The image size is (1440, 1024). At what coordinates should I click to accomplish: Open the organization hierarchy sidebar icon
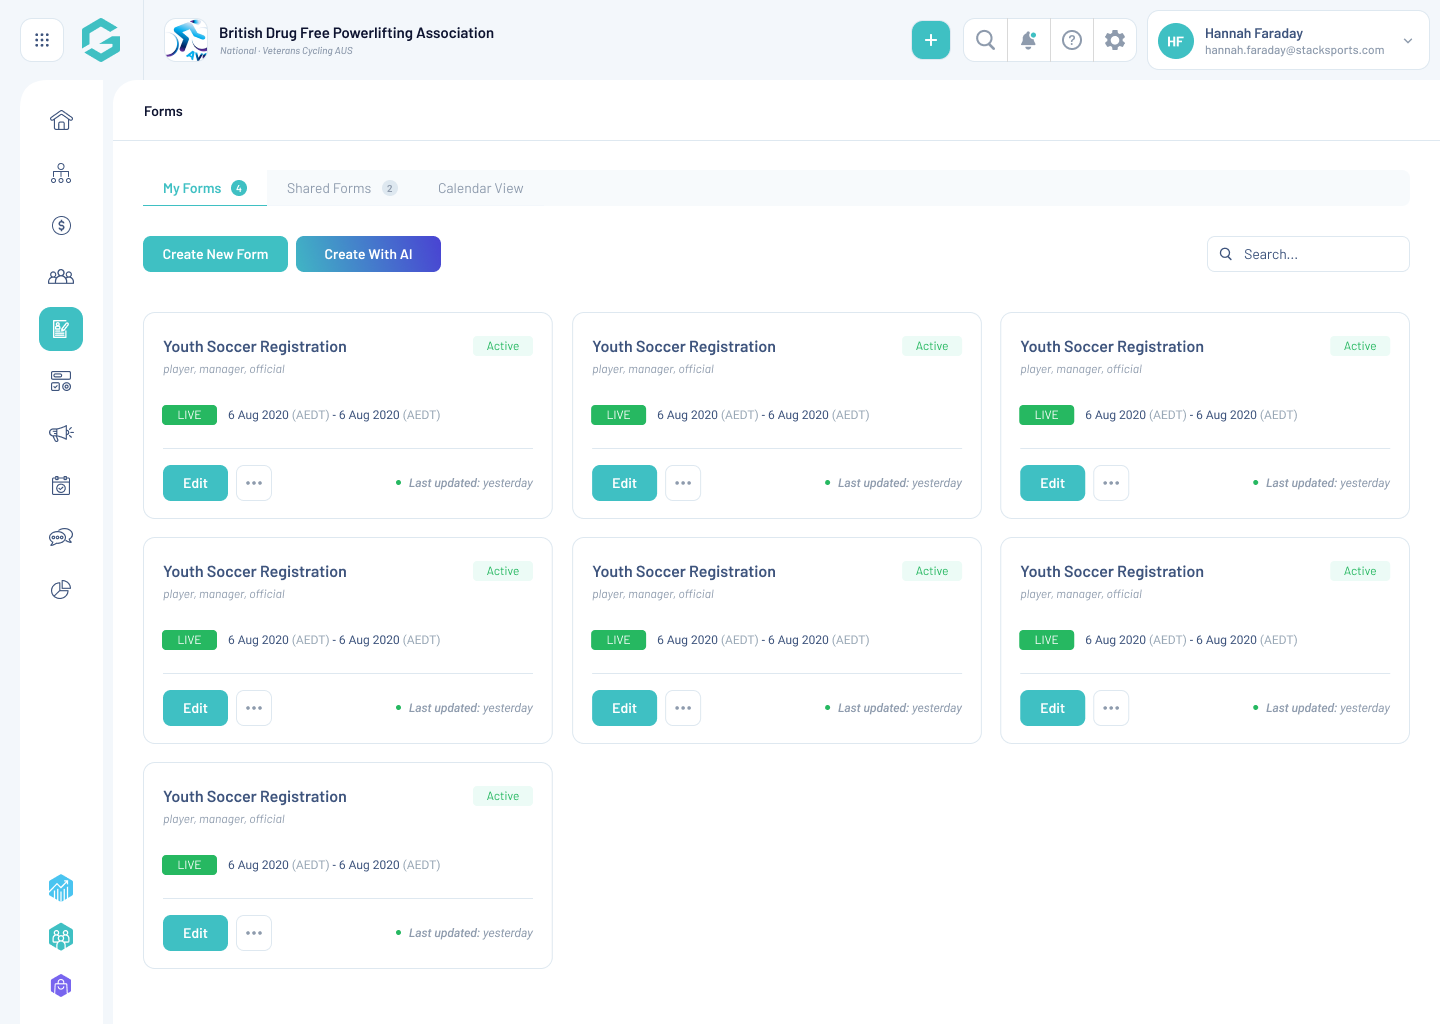click(61, 173)
